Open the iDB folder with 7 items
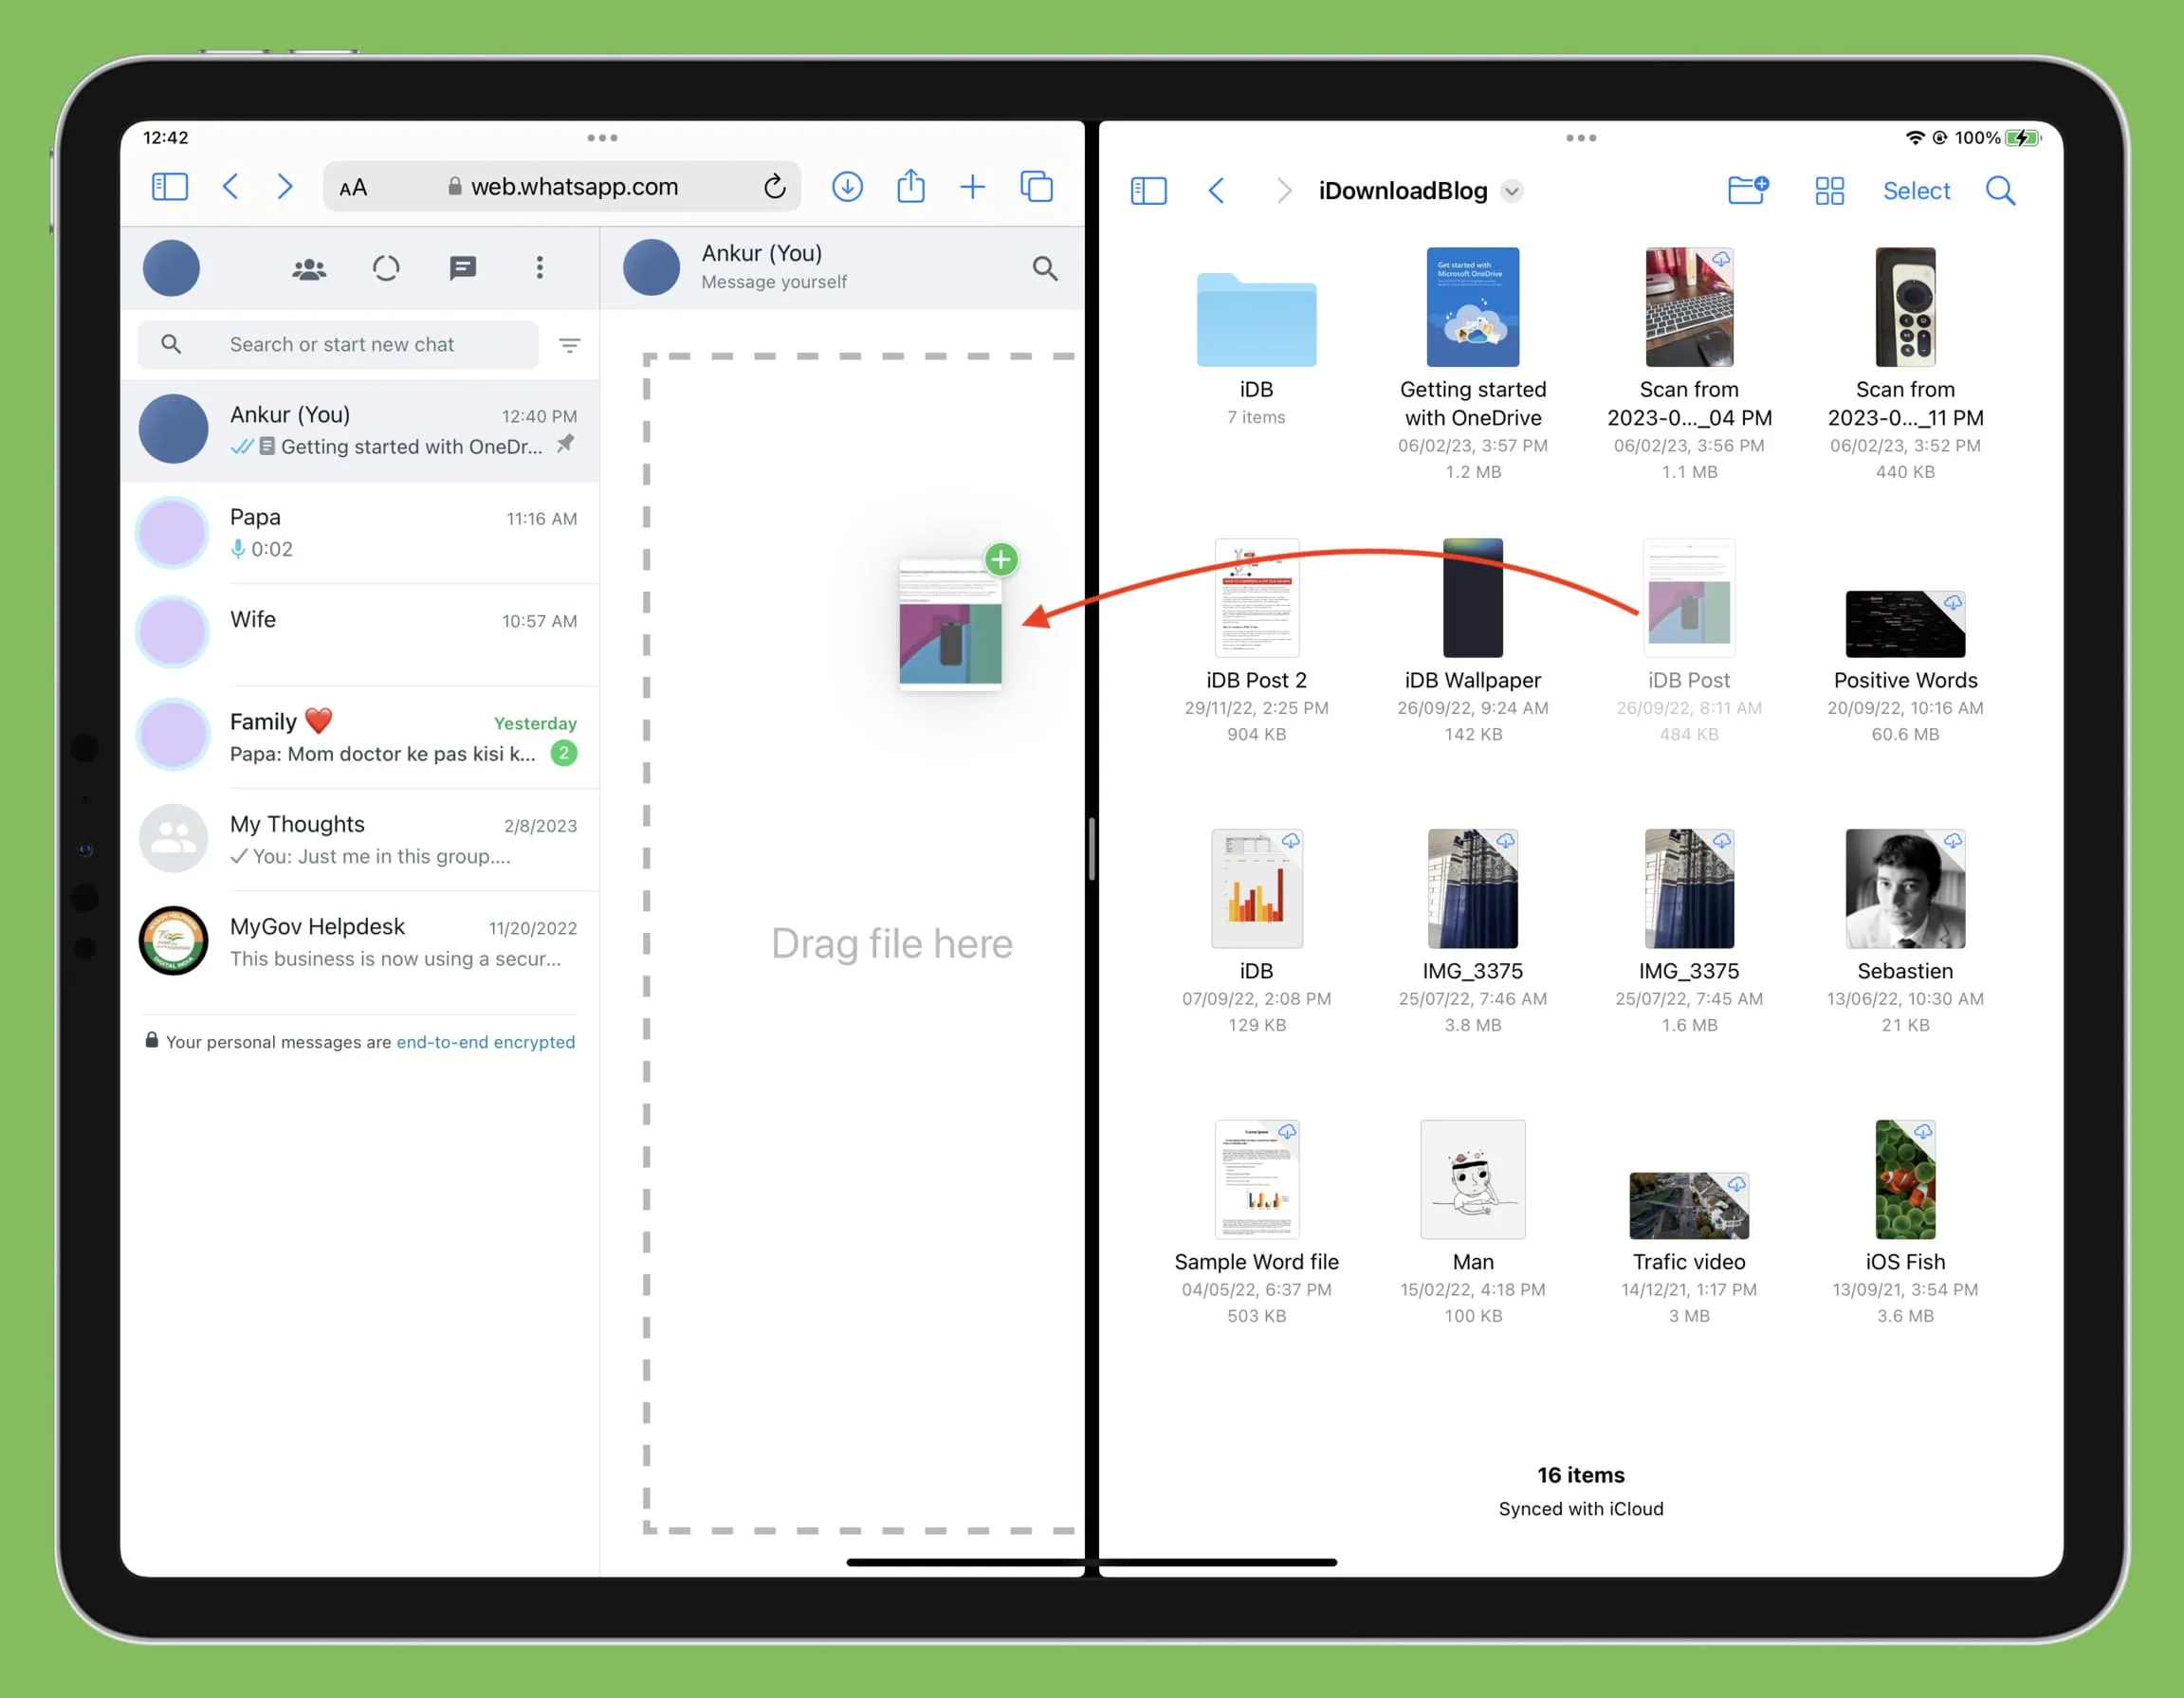Image resolution: width=2184 pixels, height=1698 pixels. [x=1256, y=320]
